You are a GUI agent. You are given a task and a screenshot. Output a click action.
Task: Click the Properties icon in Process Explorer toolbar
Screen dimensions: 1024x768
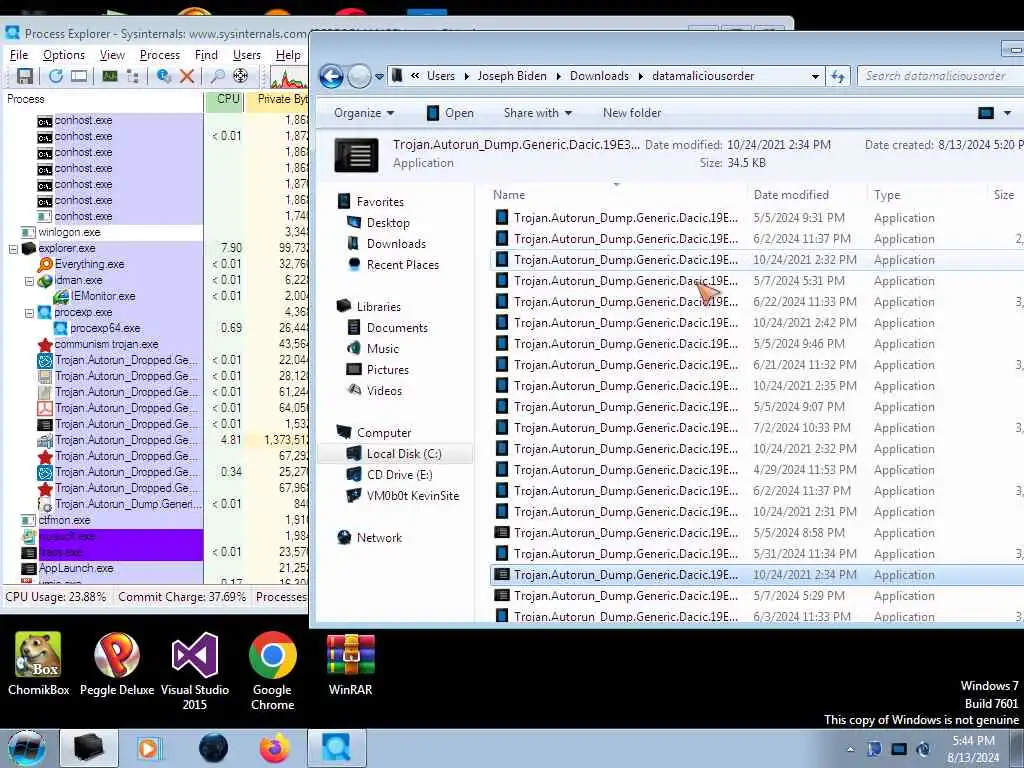click(164, 76)
